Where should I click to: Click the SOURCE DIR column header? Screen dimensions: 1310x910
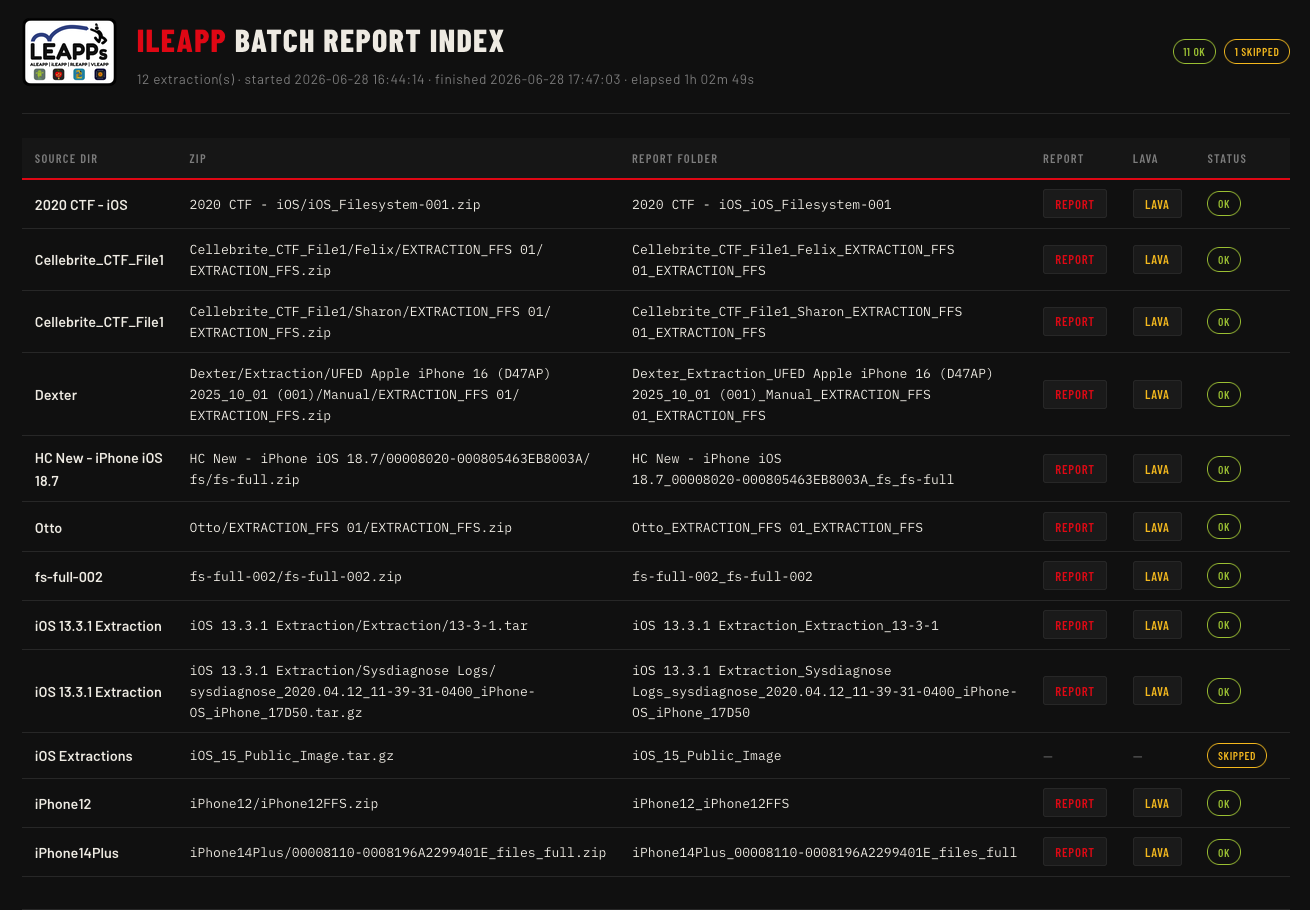(x=66, y=159)
